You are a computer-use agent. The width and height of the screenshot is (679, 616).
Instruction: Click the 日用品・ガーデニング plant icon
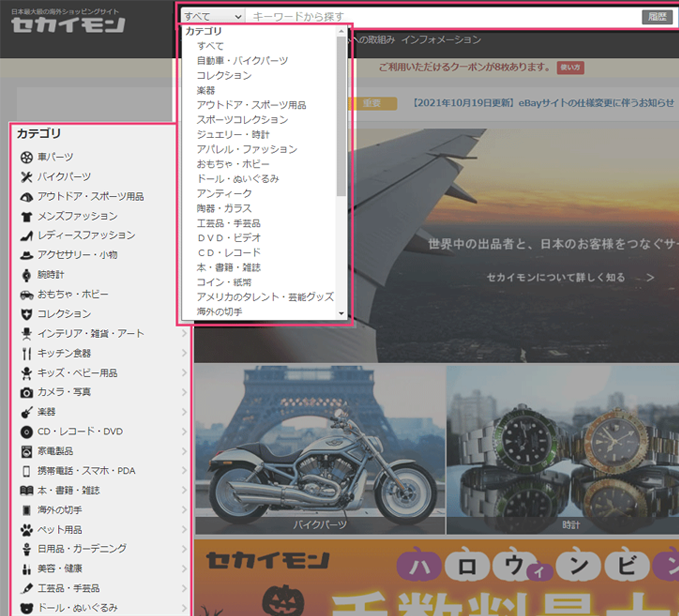[x=26, y=549]
